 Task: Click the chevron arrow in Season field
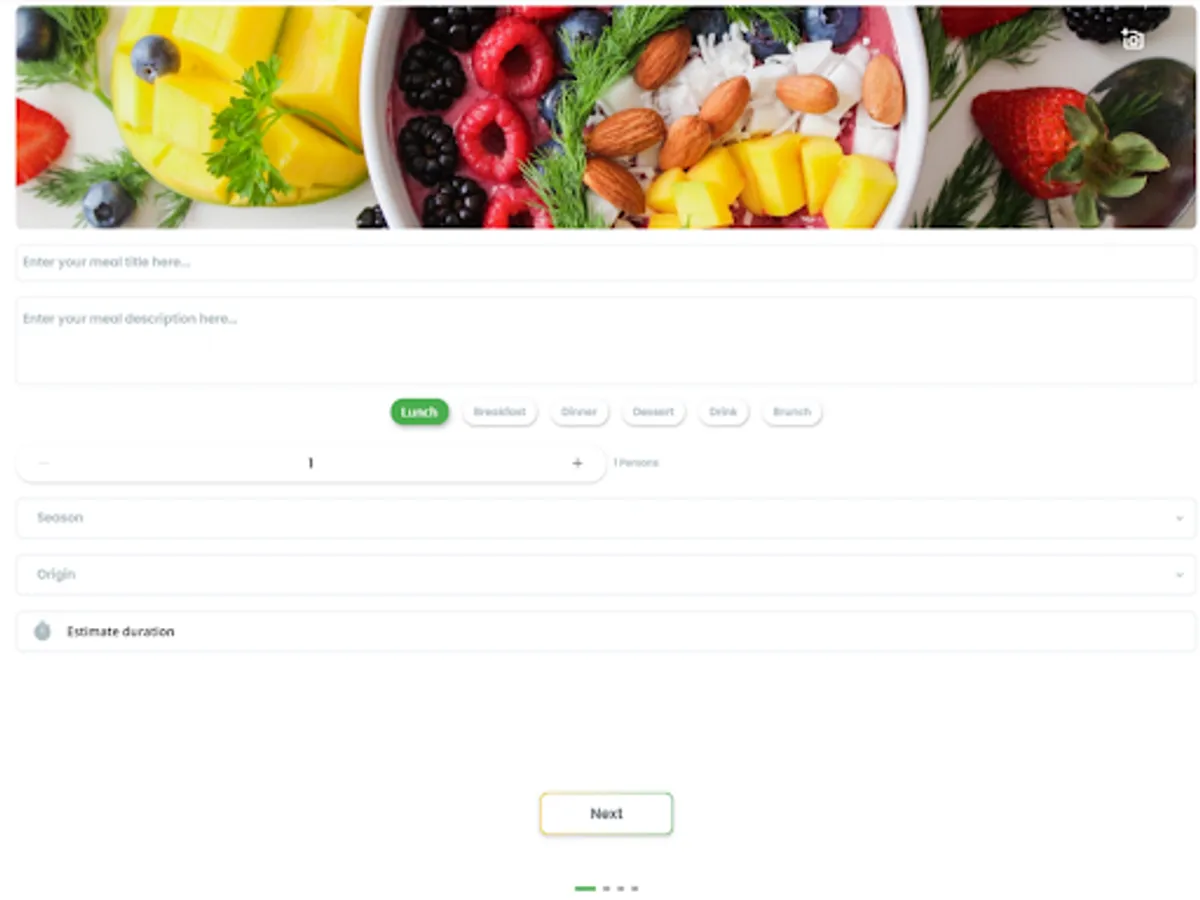(x=1179, y=518)
